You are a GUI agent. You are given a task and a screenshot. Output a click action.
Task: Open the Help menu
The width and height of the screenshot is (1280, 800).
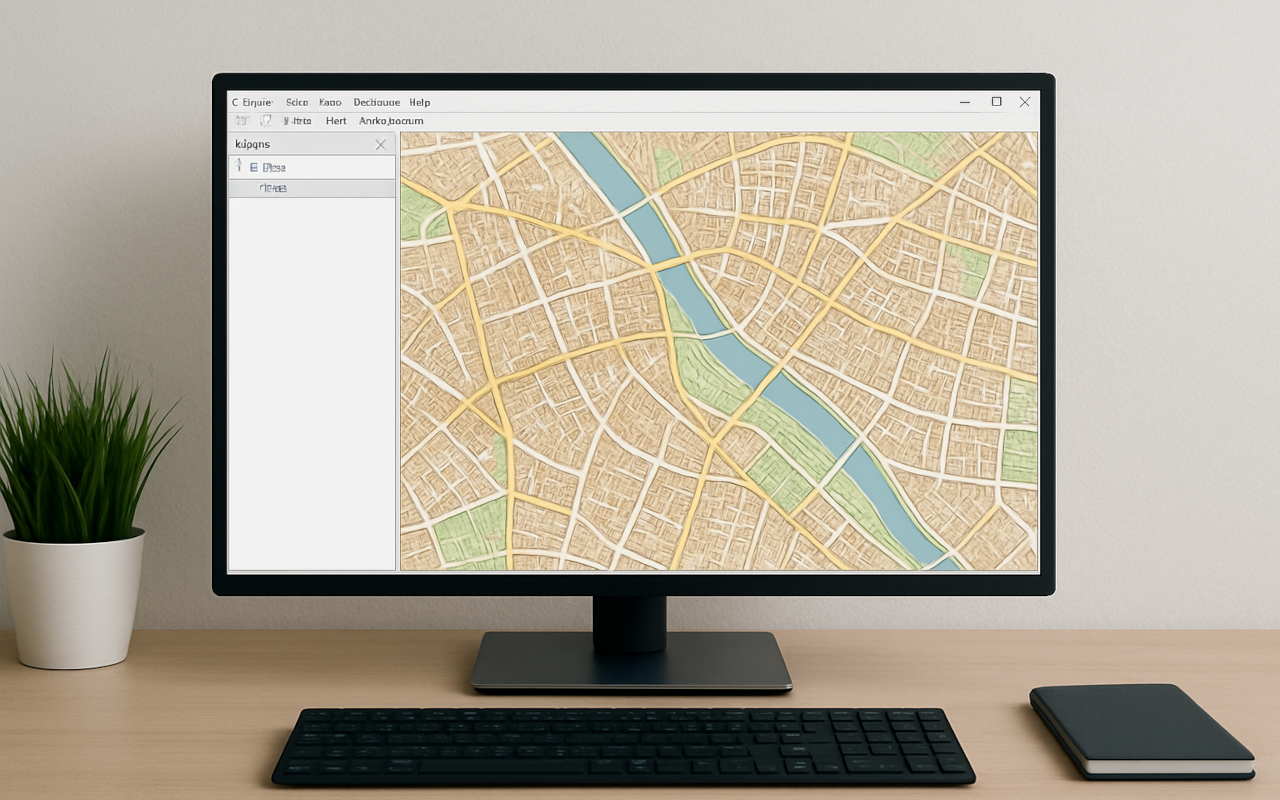(x=419, y=102)
